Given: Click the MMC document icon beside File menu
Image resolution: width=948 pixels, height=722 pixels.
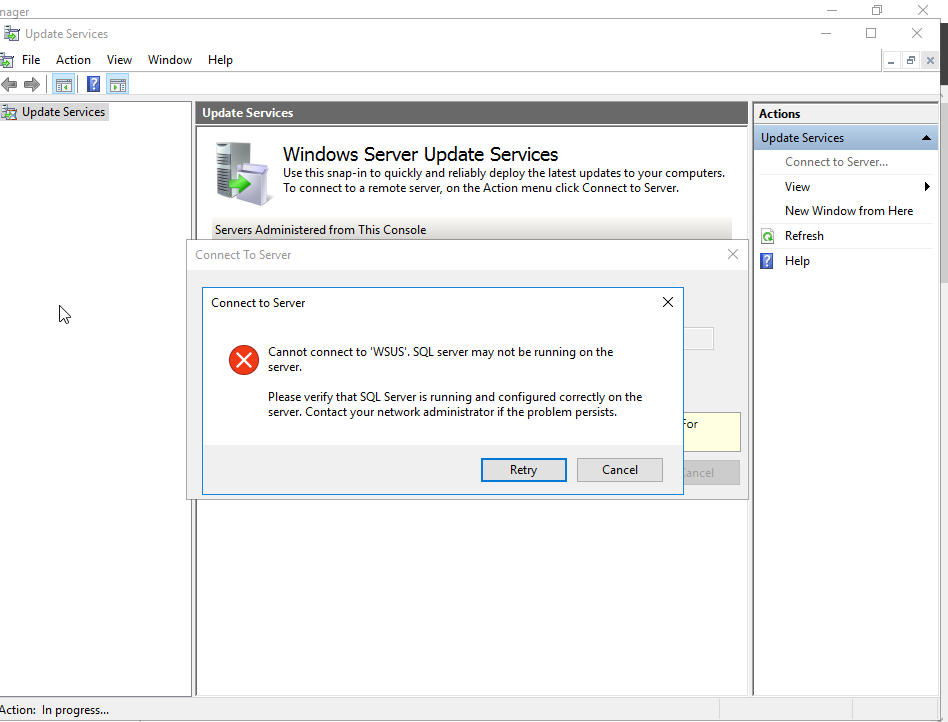Looking at the screenshot, I should (7, 60).
